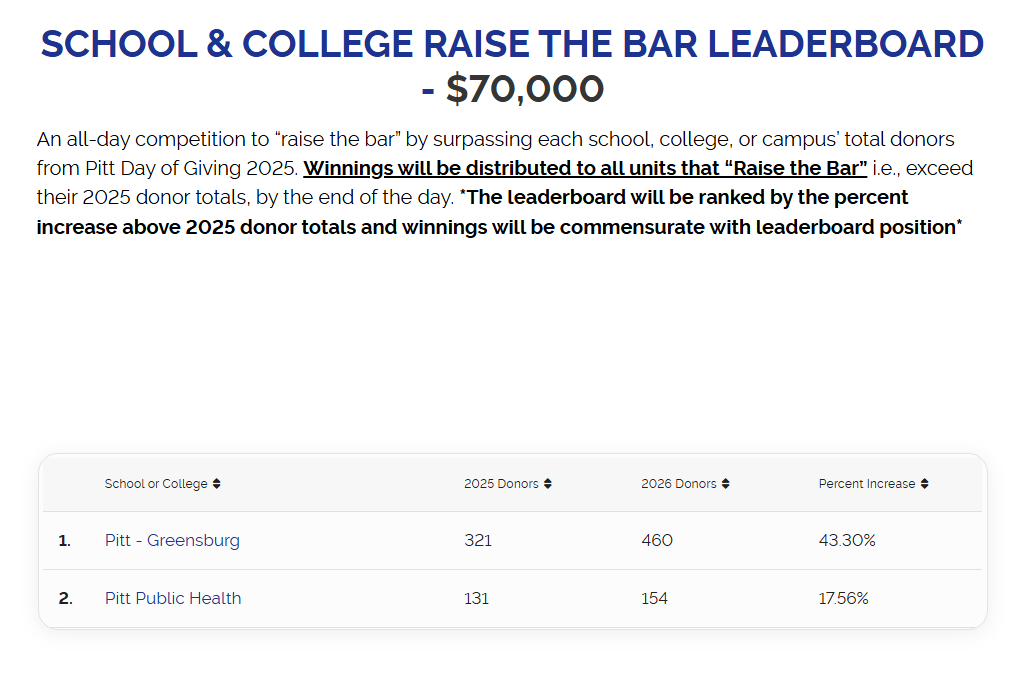Viewport: 1031px width, 676px height.
Task: Click sort arrows beside Percent Increase
Action: (x=925, y=484)
